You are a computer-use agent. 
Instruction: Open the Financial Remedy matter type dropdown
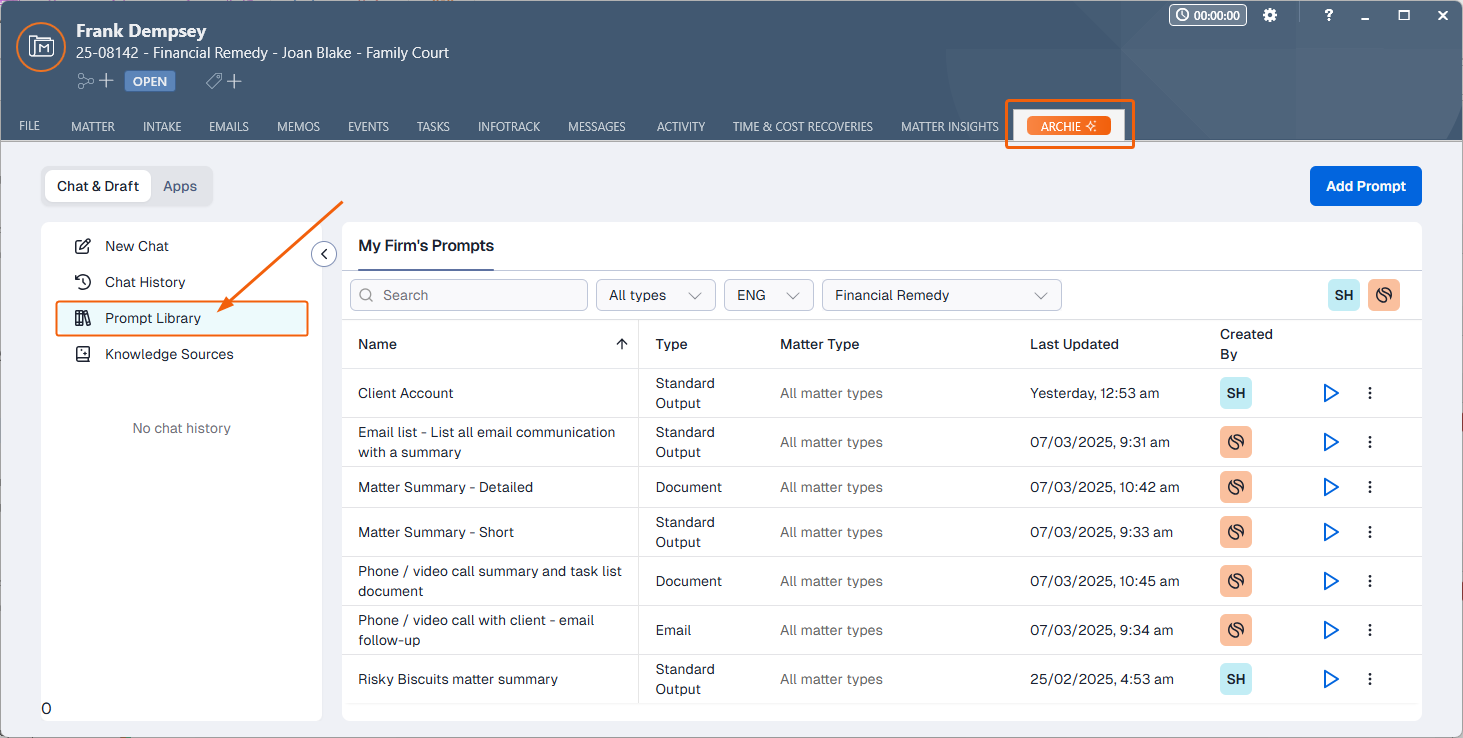pyautogui.click(x=940, y=295)
